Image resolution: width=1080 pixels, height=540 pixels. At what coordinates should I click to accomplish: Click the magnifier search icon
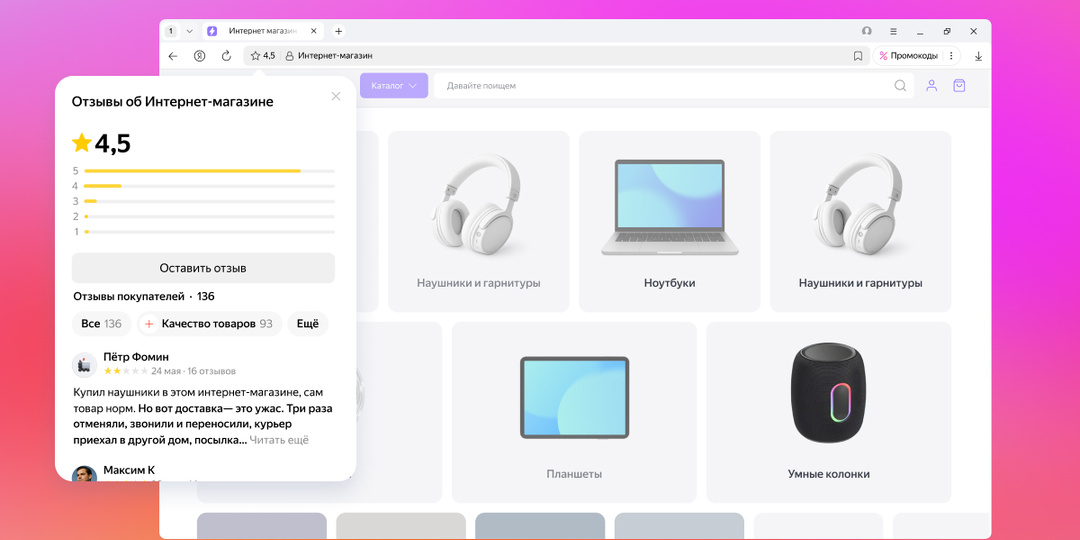[x=900, y=85]
